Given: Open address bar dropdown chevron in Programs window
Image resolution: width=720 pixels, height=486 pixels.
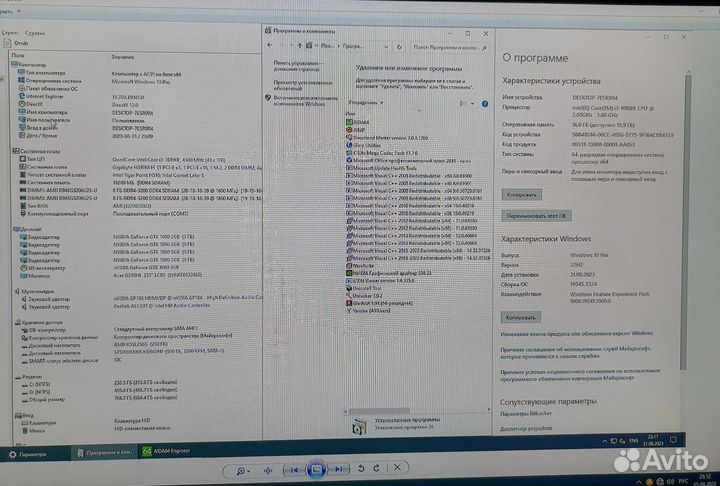Looking at the screenshot, I should pos(386,46).
